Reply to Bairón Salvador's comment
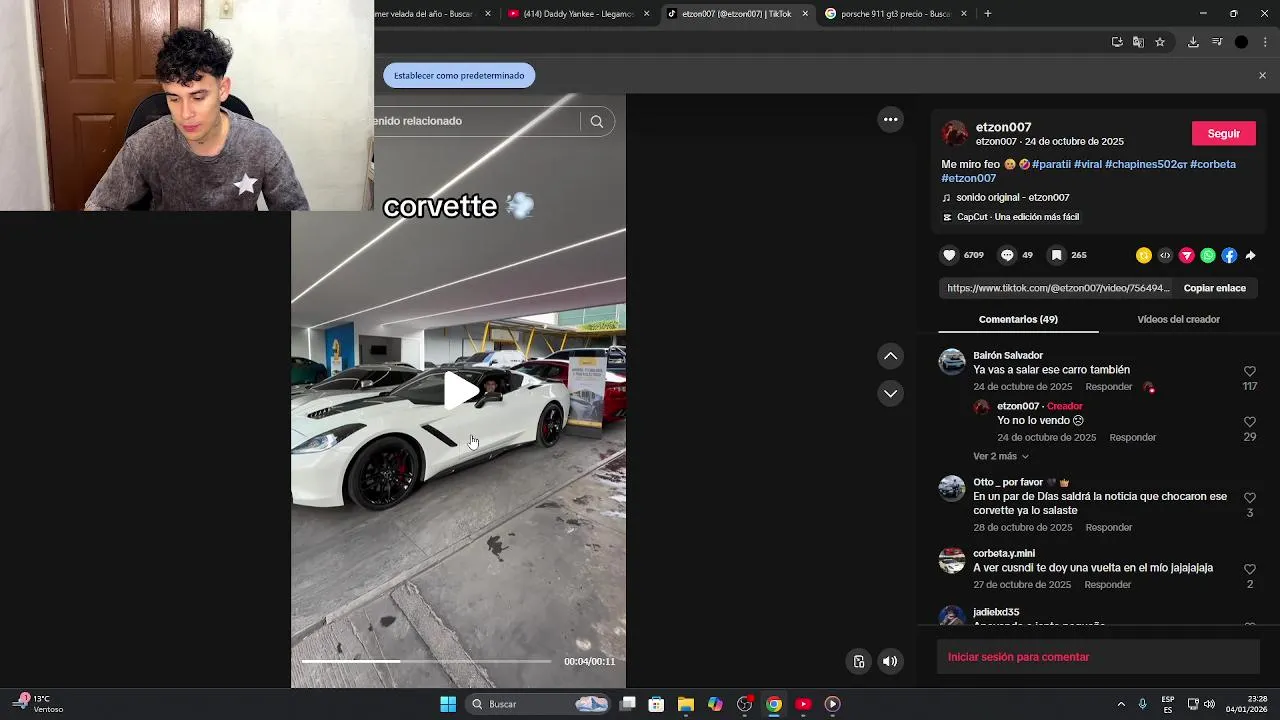1280x720 pixels. (x=1109, y=387)
